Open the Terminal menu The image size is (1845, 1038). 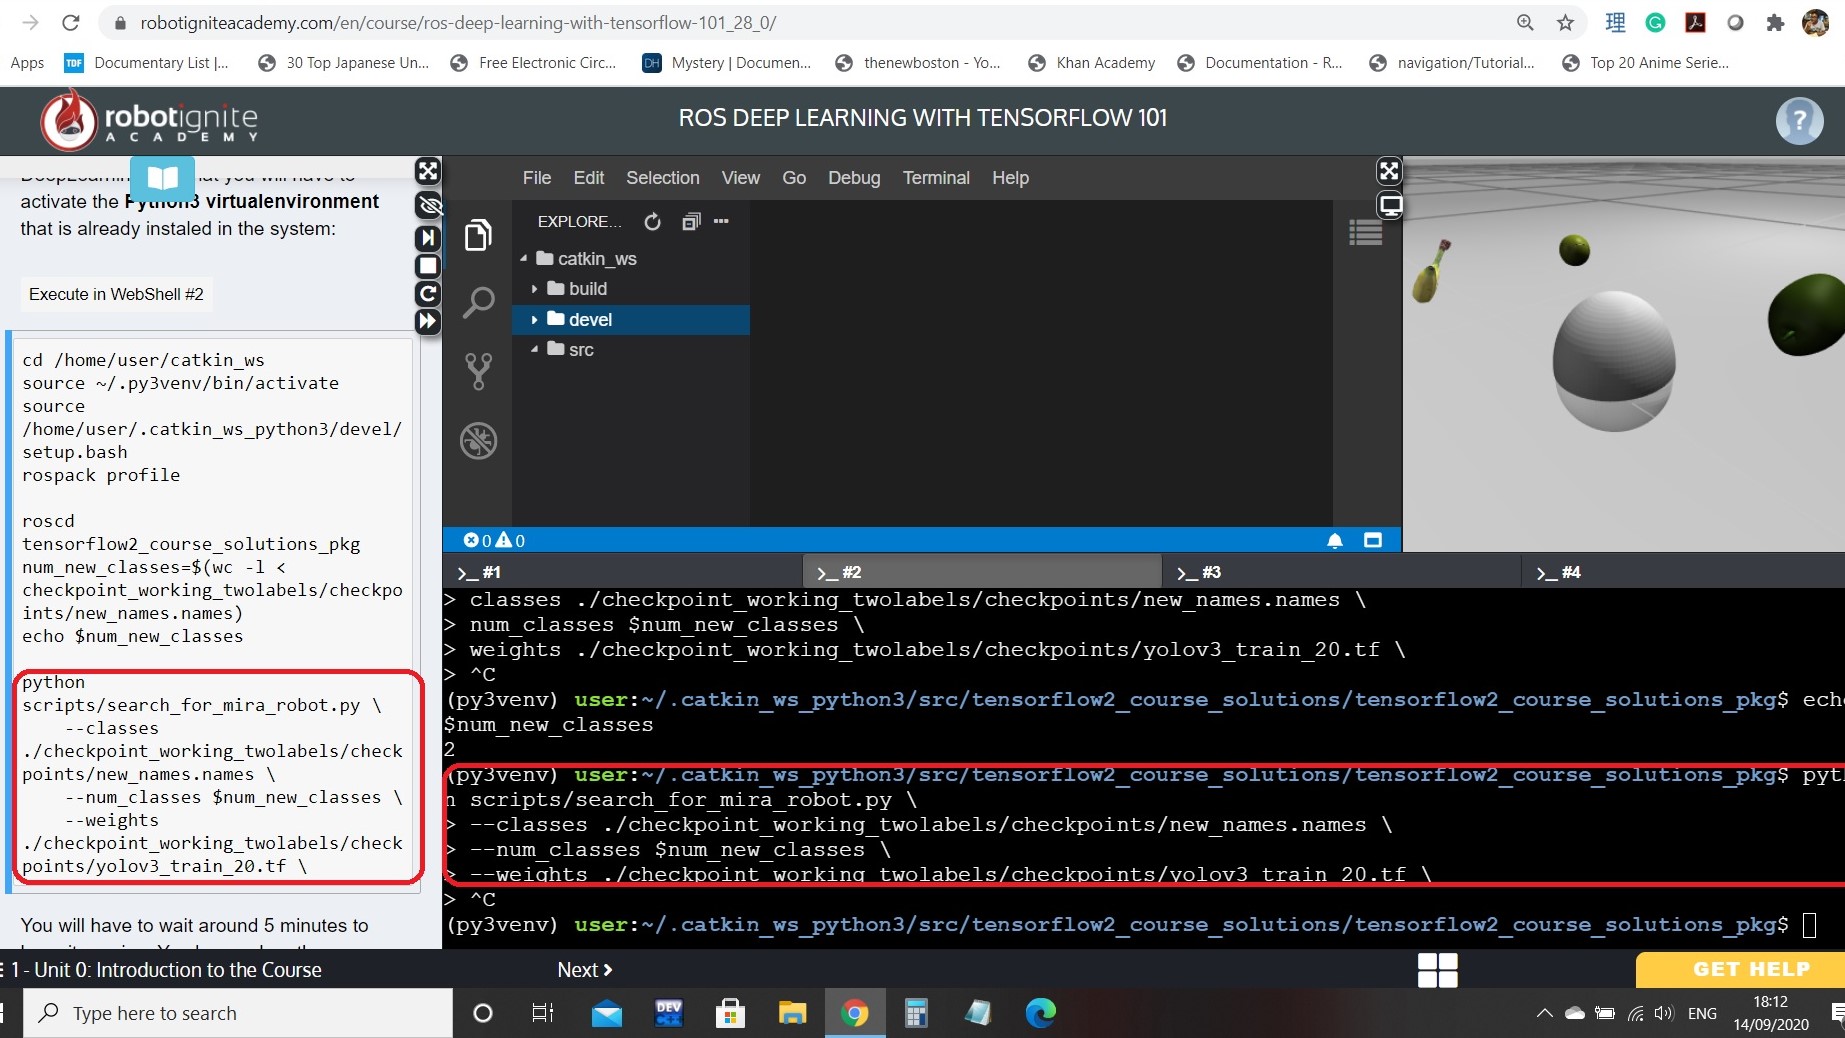click(x=936, y=178)
